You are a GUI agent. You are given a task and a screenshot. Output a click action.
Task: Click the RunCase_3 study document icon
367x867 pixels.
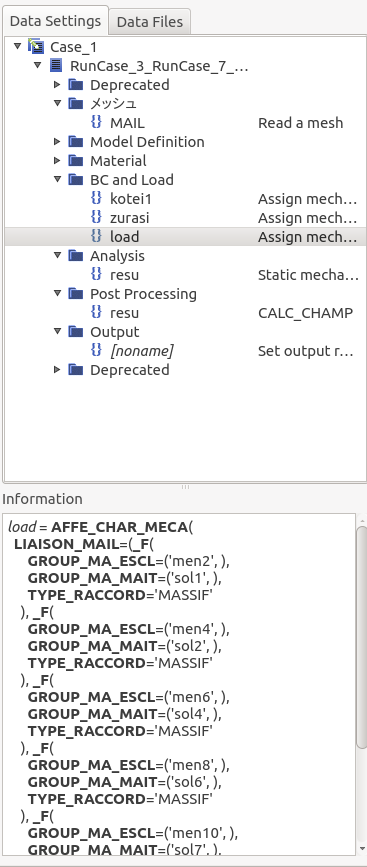tap(56, 66)
